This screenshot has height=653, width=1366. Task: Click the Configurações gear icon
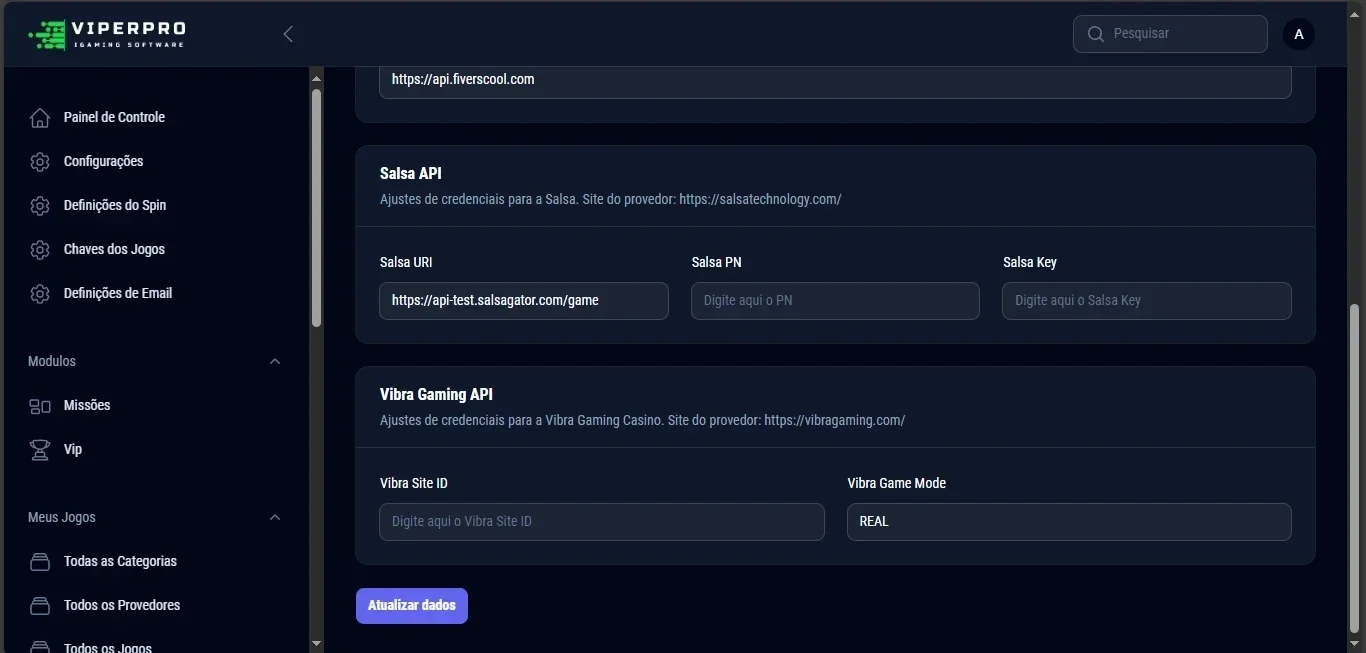coord(40,162)
